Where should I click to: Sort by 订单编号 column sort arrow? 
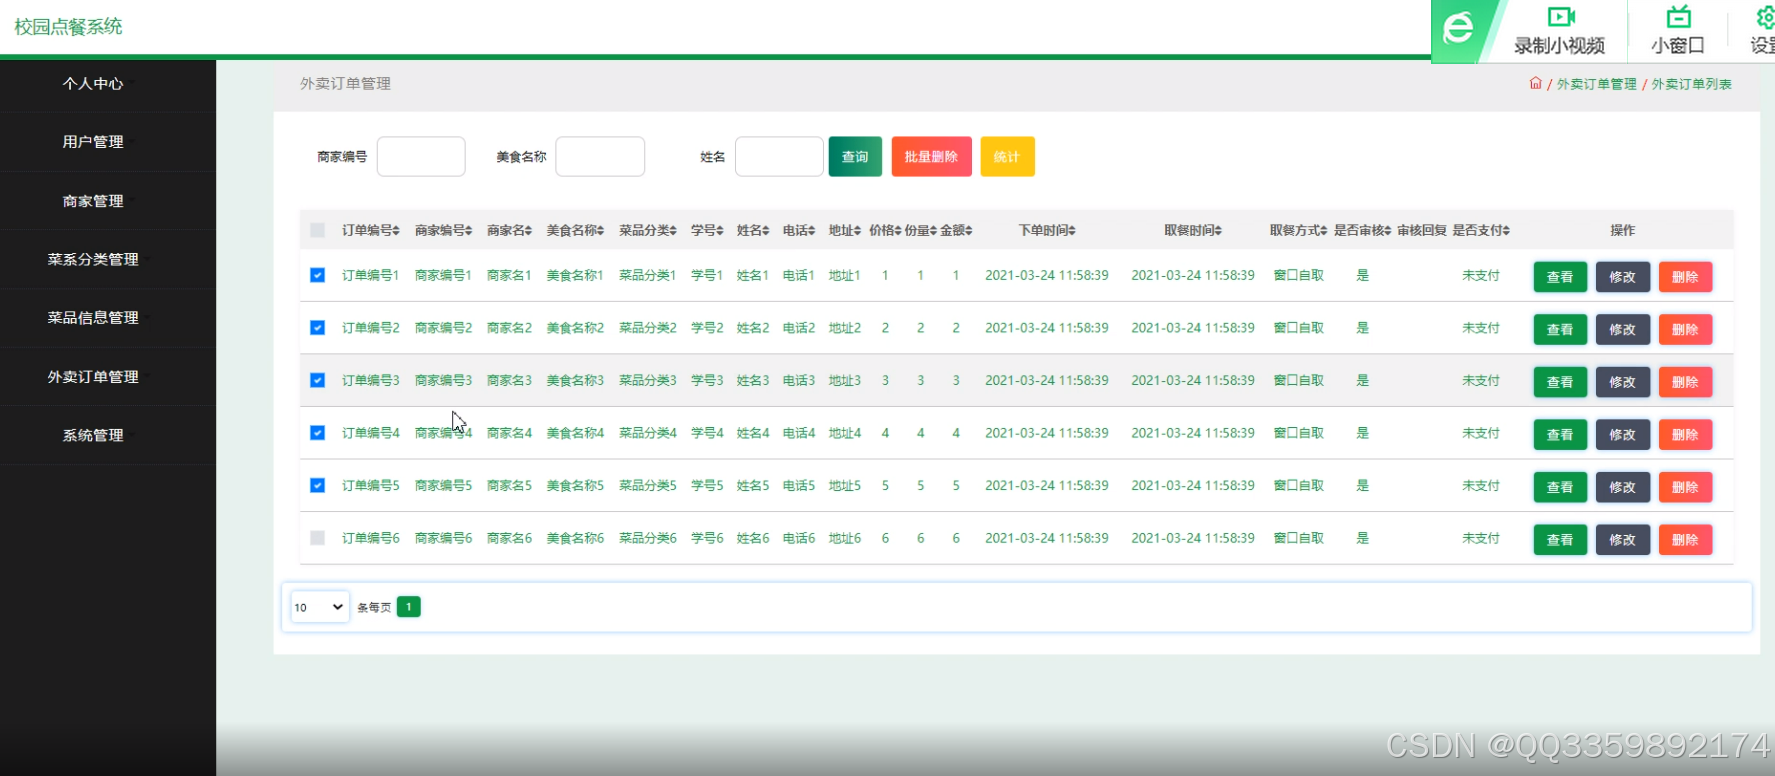396,231
